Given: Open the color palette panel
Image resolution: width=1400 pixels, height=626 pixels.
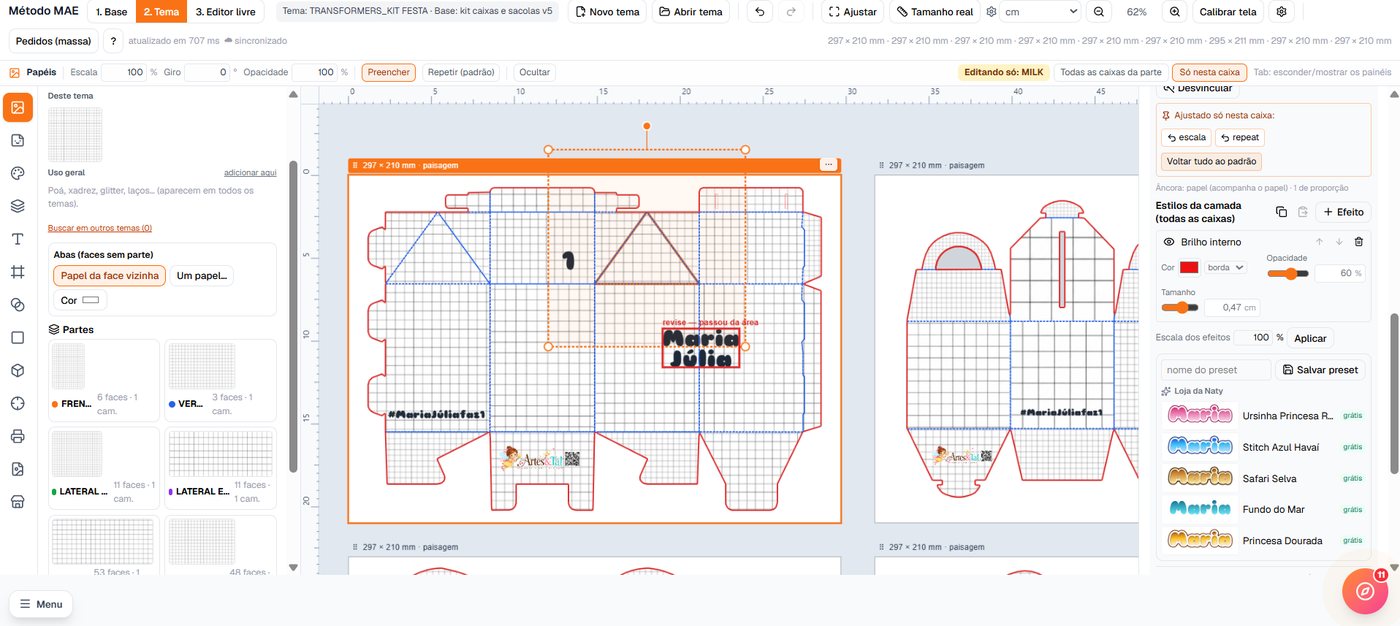Looking at the screenshot, I should 17,173.
